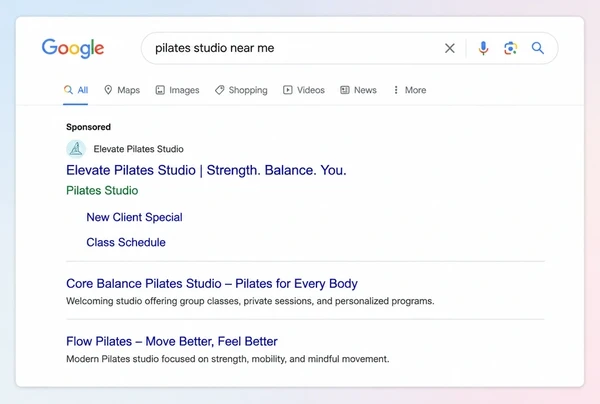Click the three-dot icon beside More

396,90
